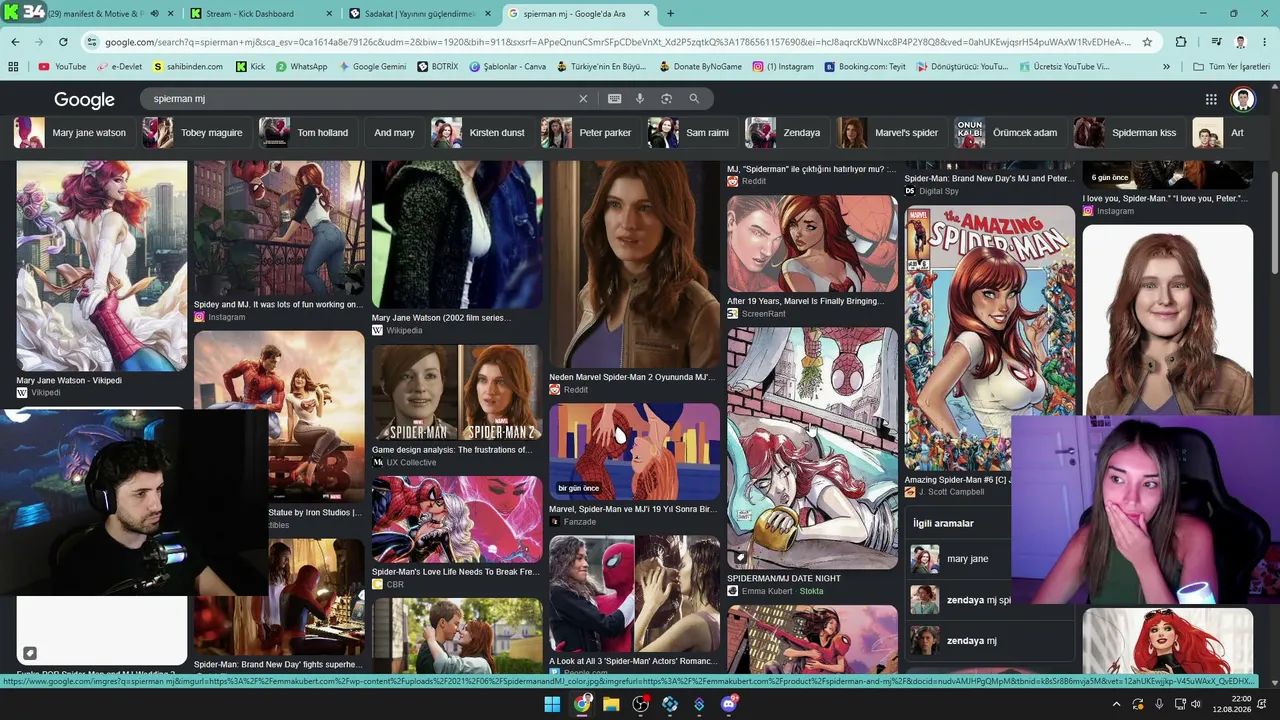Open the YouTube bookmark

tap(62, 67)
